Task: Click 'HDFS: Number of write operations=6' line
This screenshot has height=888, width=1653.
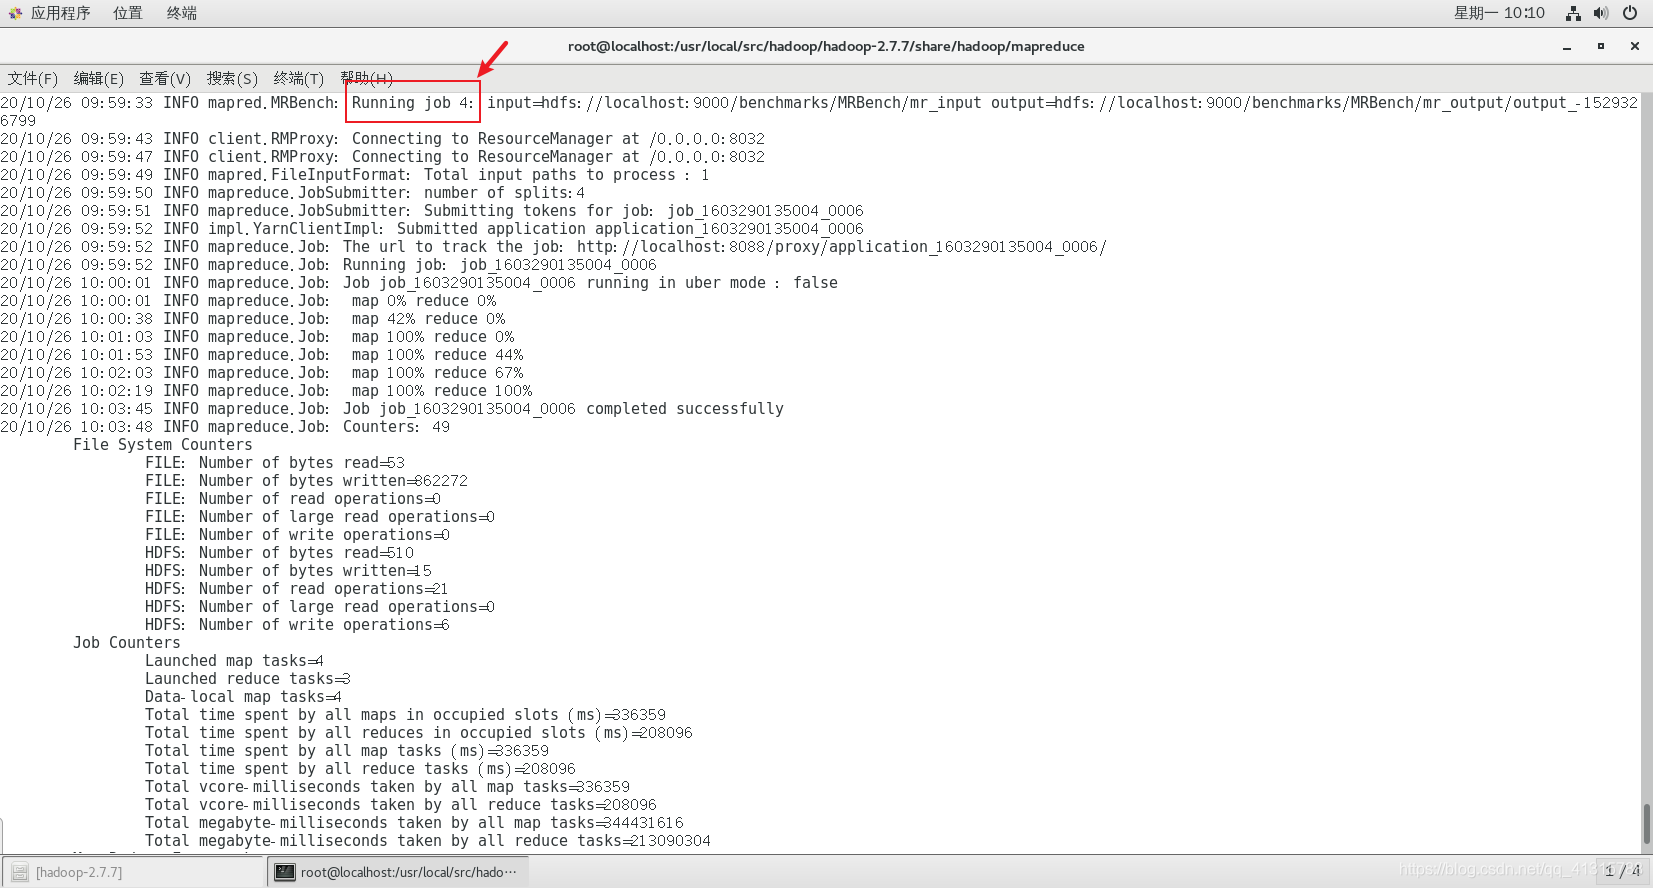Action: tap(297, 624)
